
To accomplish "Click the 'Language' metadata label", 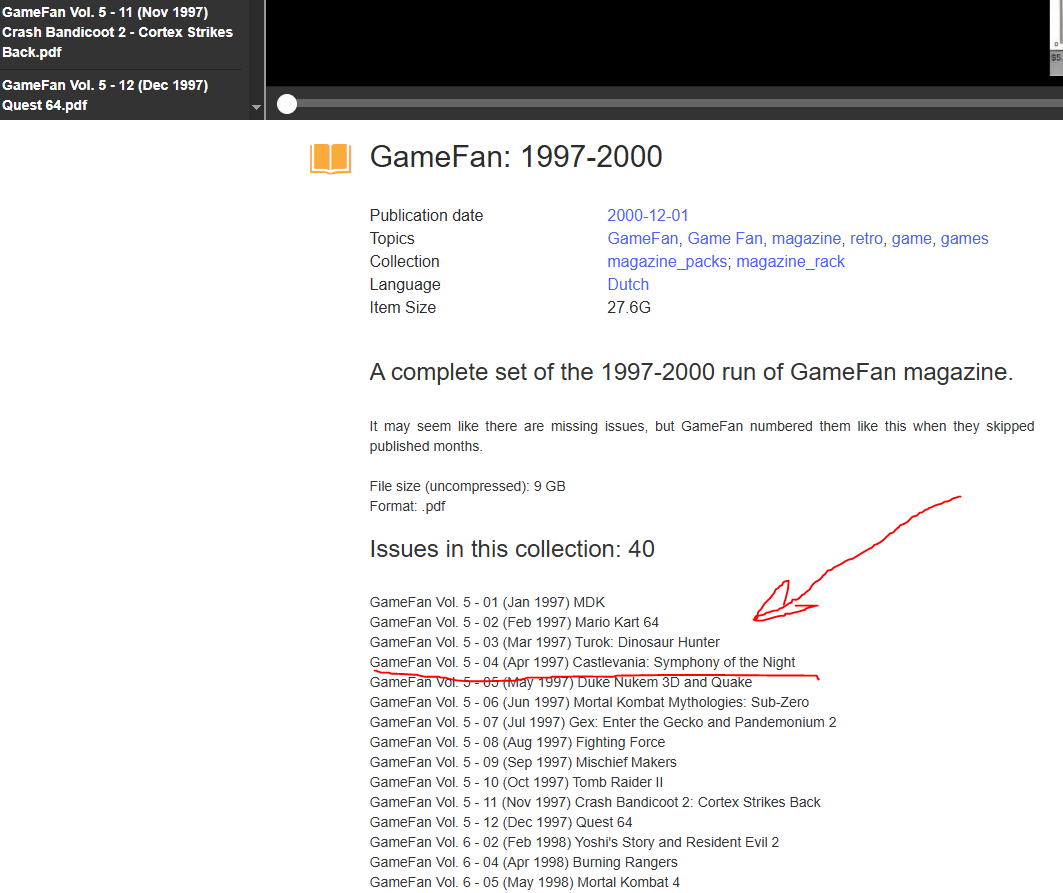I will (x=405, y=285).
